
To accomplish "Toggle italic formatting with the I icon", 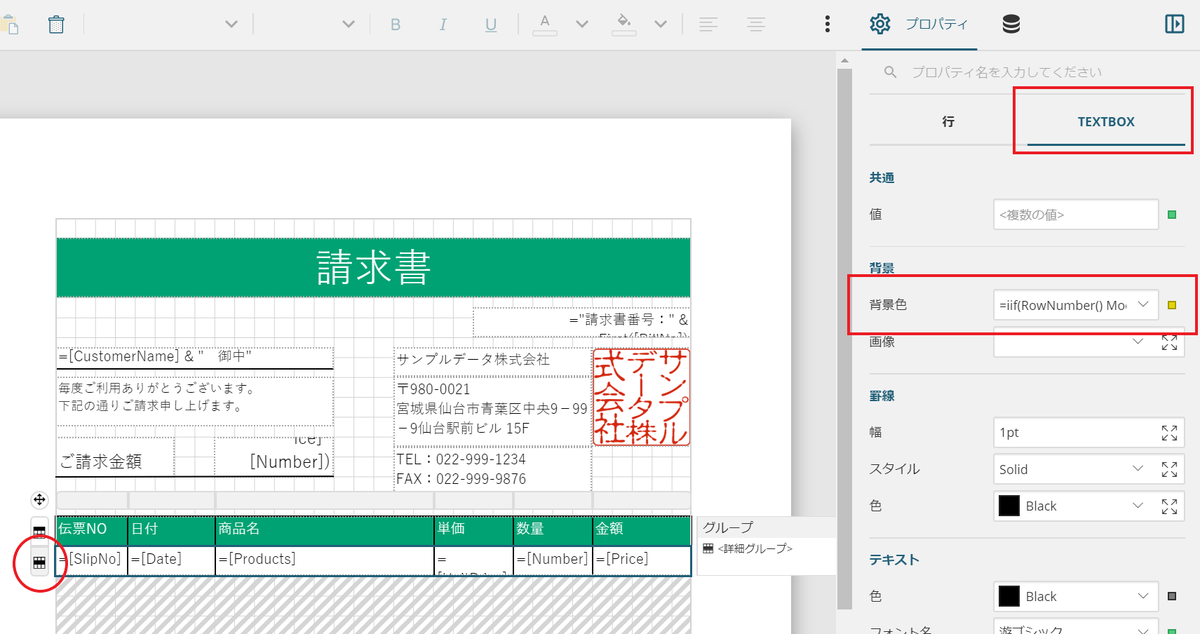I will 443,24.
